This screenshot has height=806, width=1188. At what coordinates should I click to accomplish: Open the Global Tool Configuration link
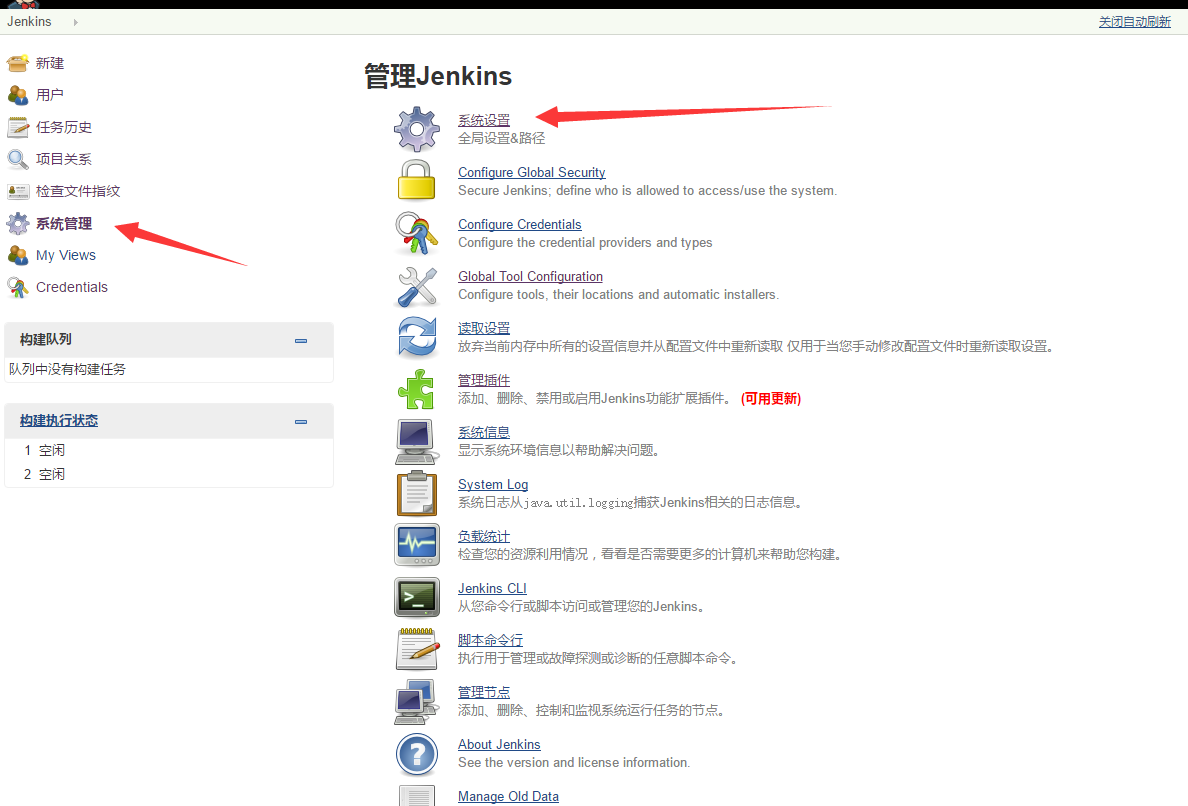530,276
